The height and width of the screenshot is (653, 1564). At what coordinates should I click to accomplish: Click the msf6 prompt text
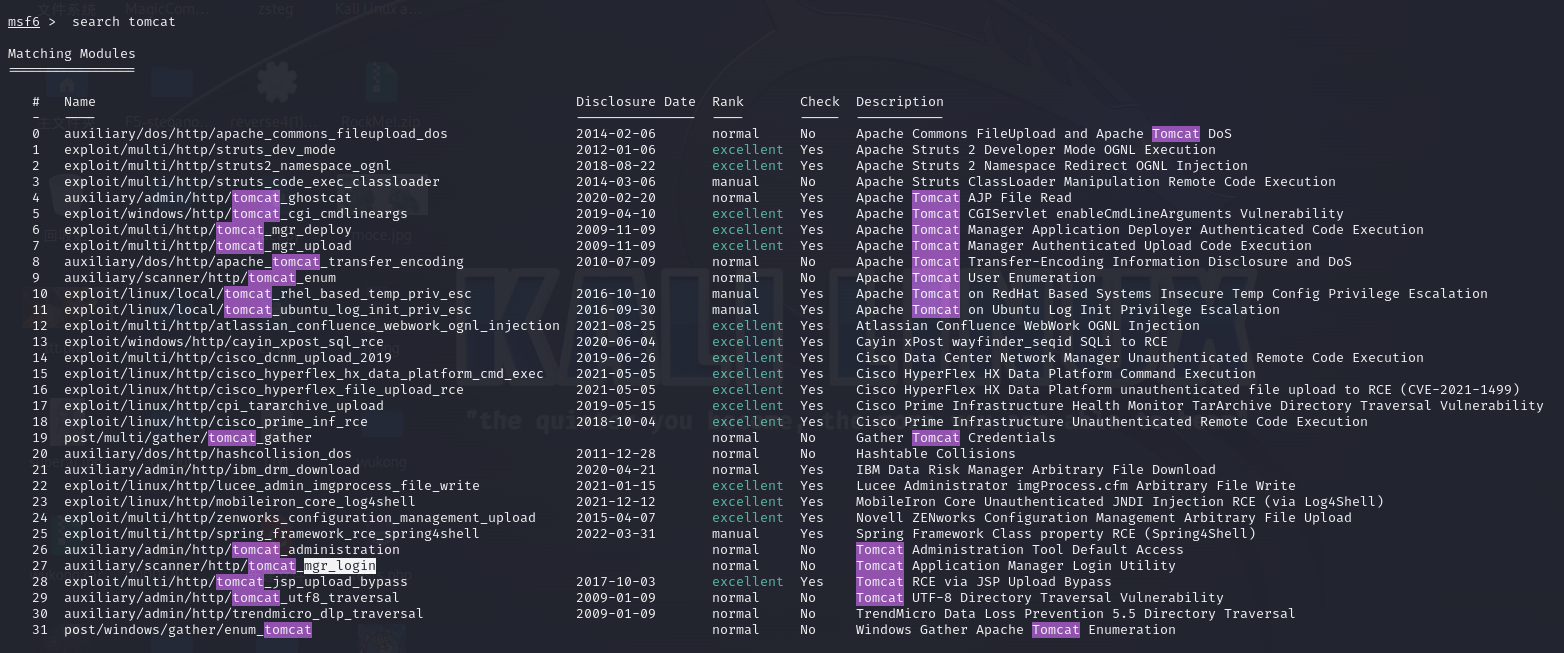click(23, 22)
